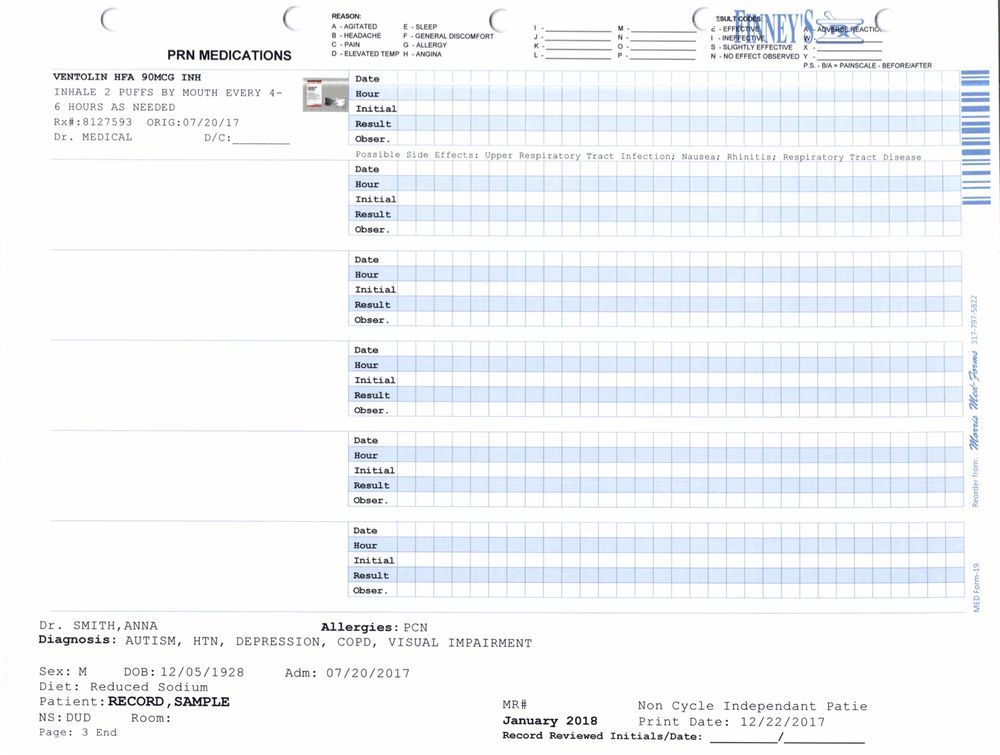Click the NS: DUD entry
Viewport: 1000px width, 755px height.
tap(65, 717)
